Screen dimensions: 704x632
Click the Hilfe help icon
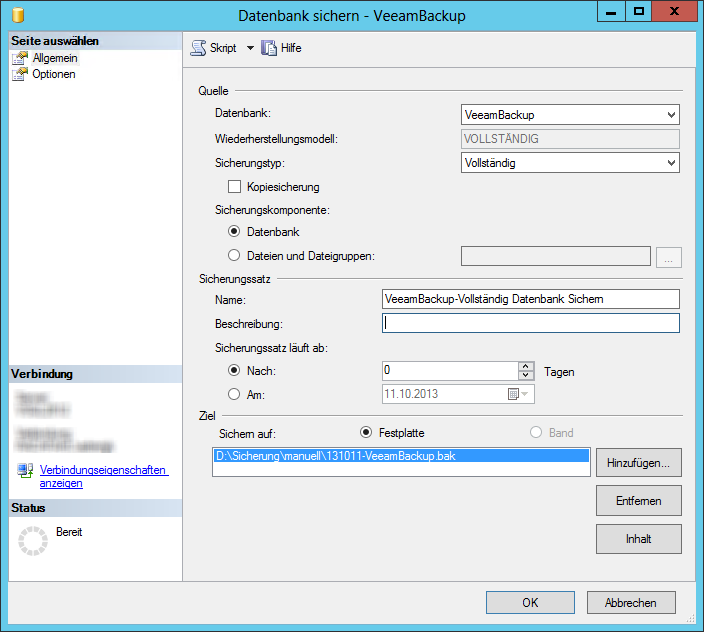pos(269,48)
